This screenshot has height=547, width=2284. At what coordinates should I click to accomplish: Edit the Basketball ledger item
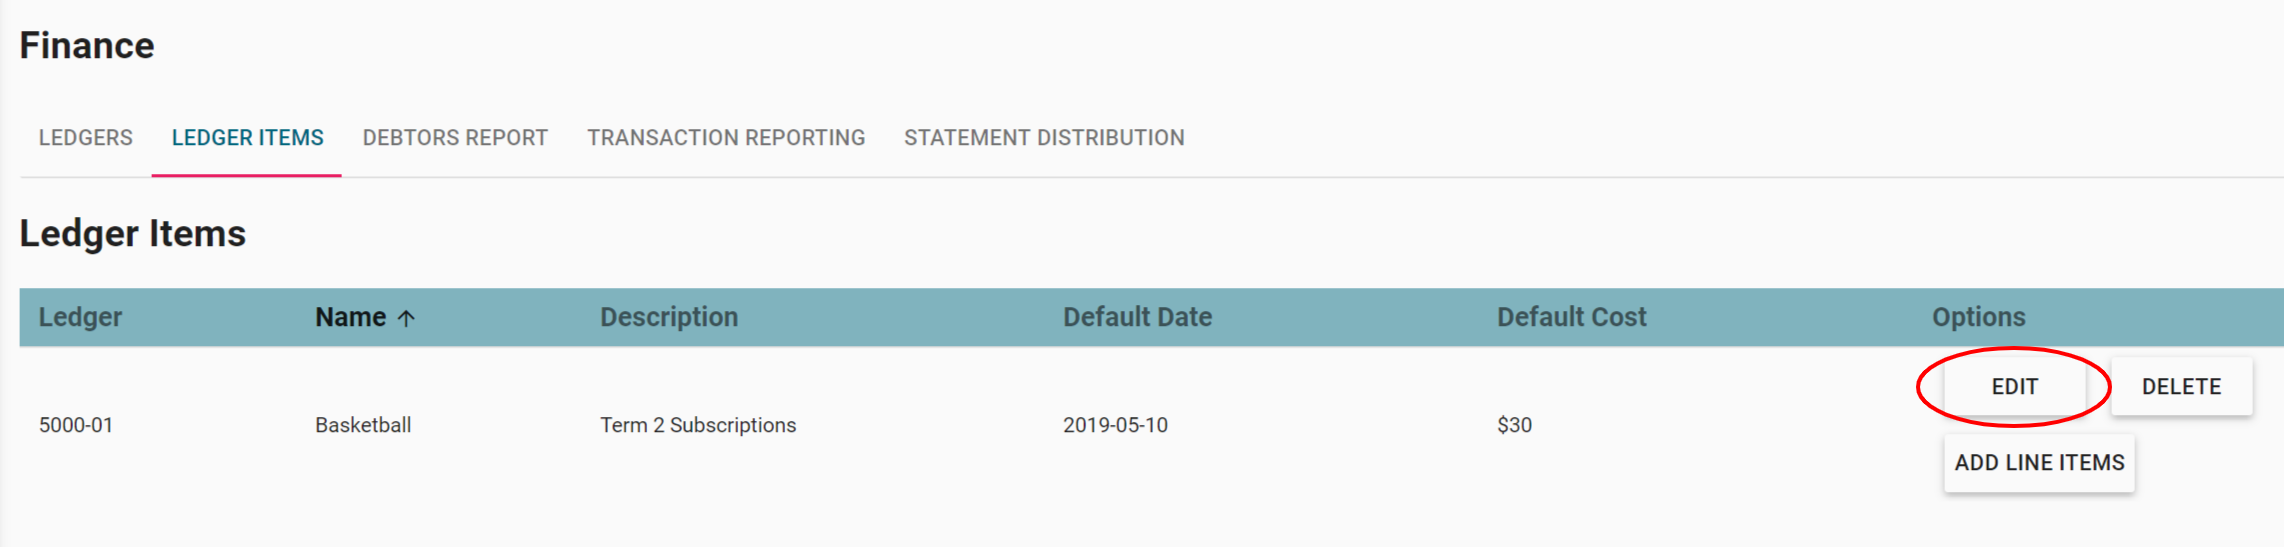tap(2014, 387)
